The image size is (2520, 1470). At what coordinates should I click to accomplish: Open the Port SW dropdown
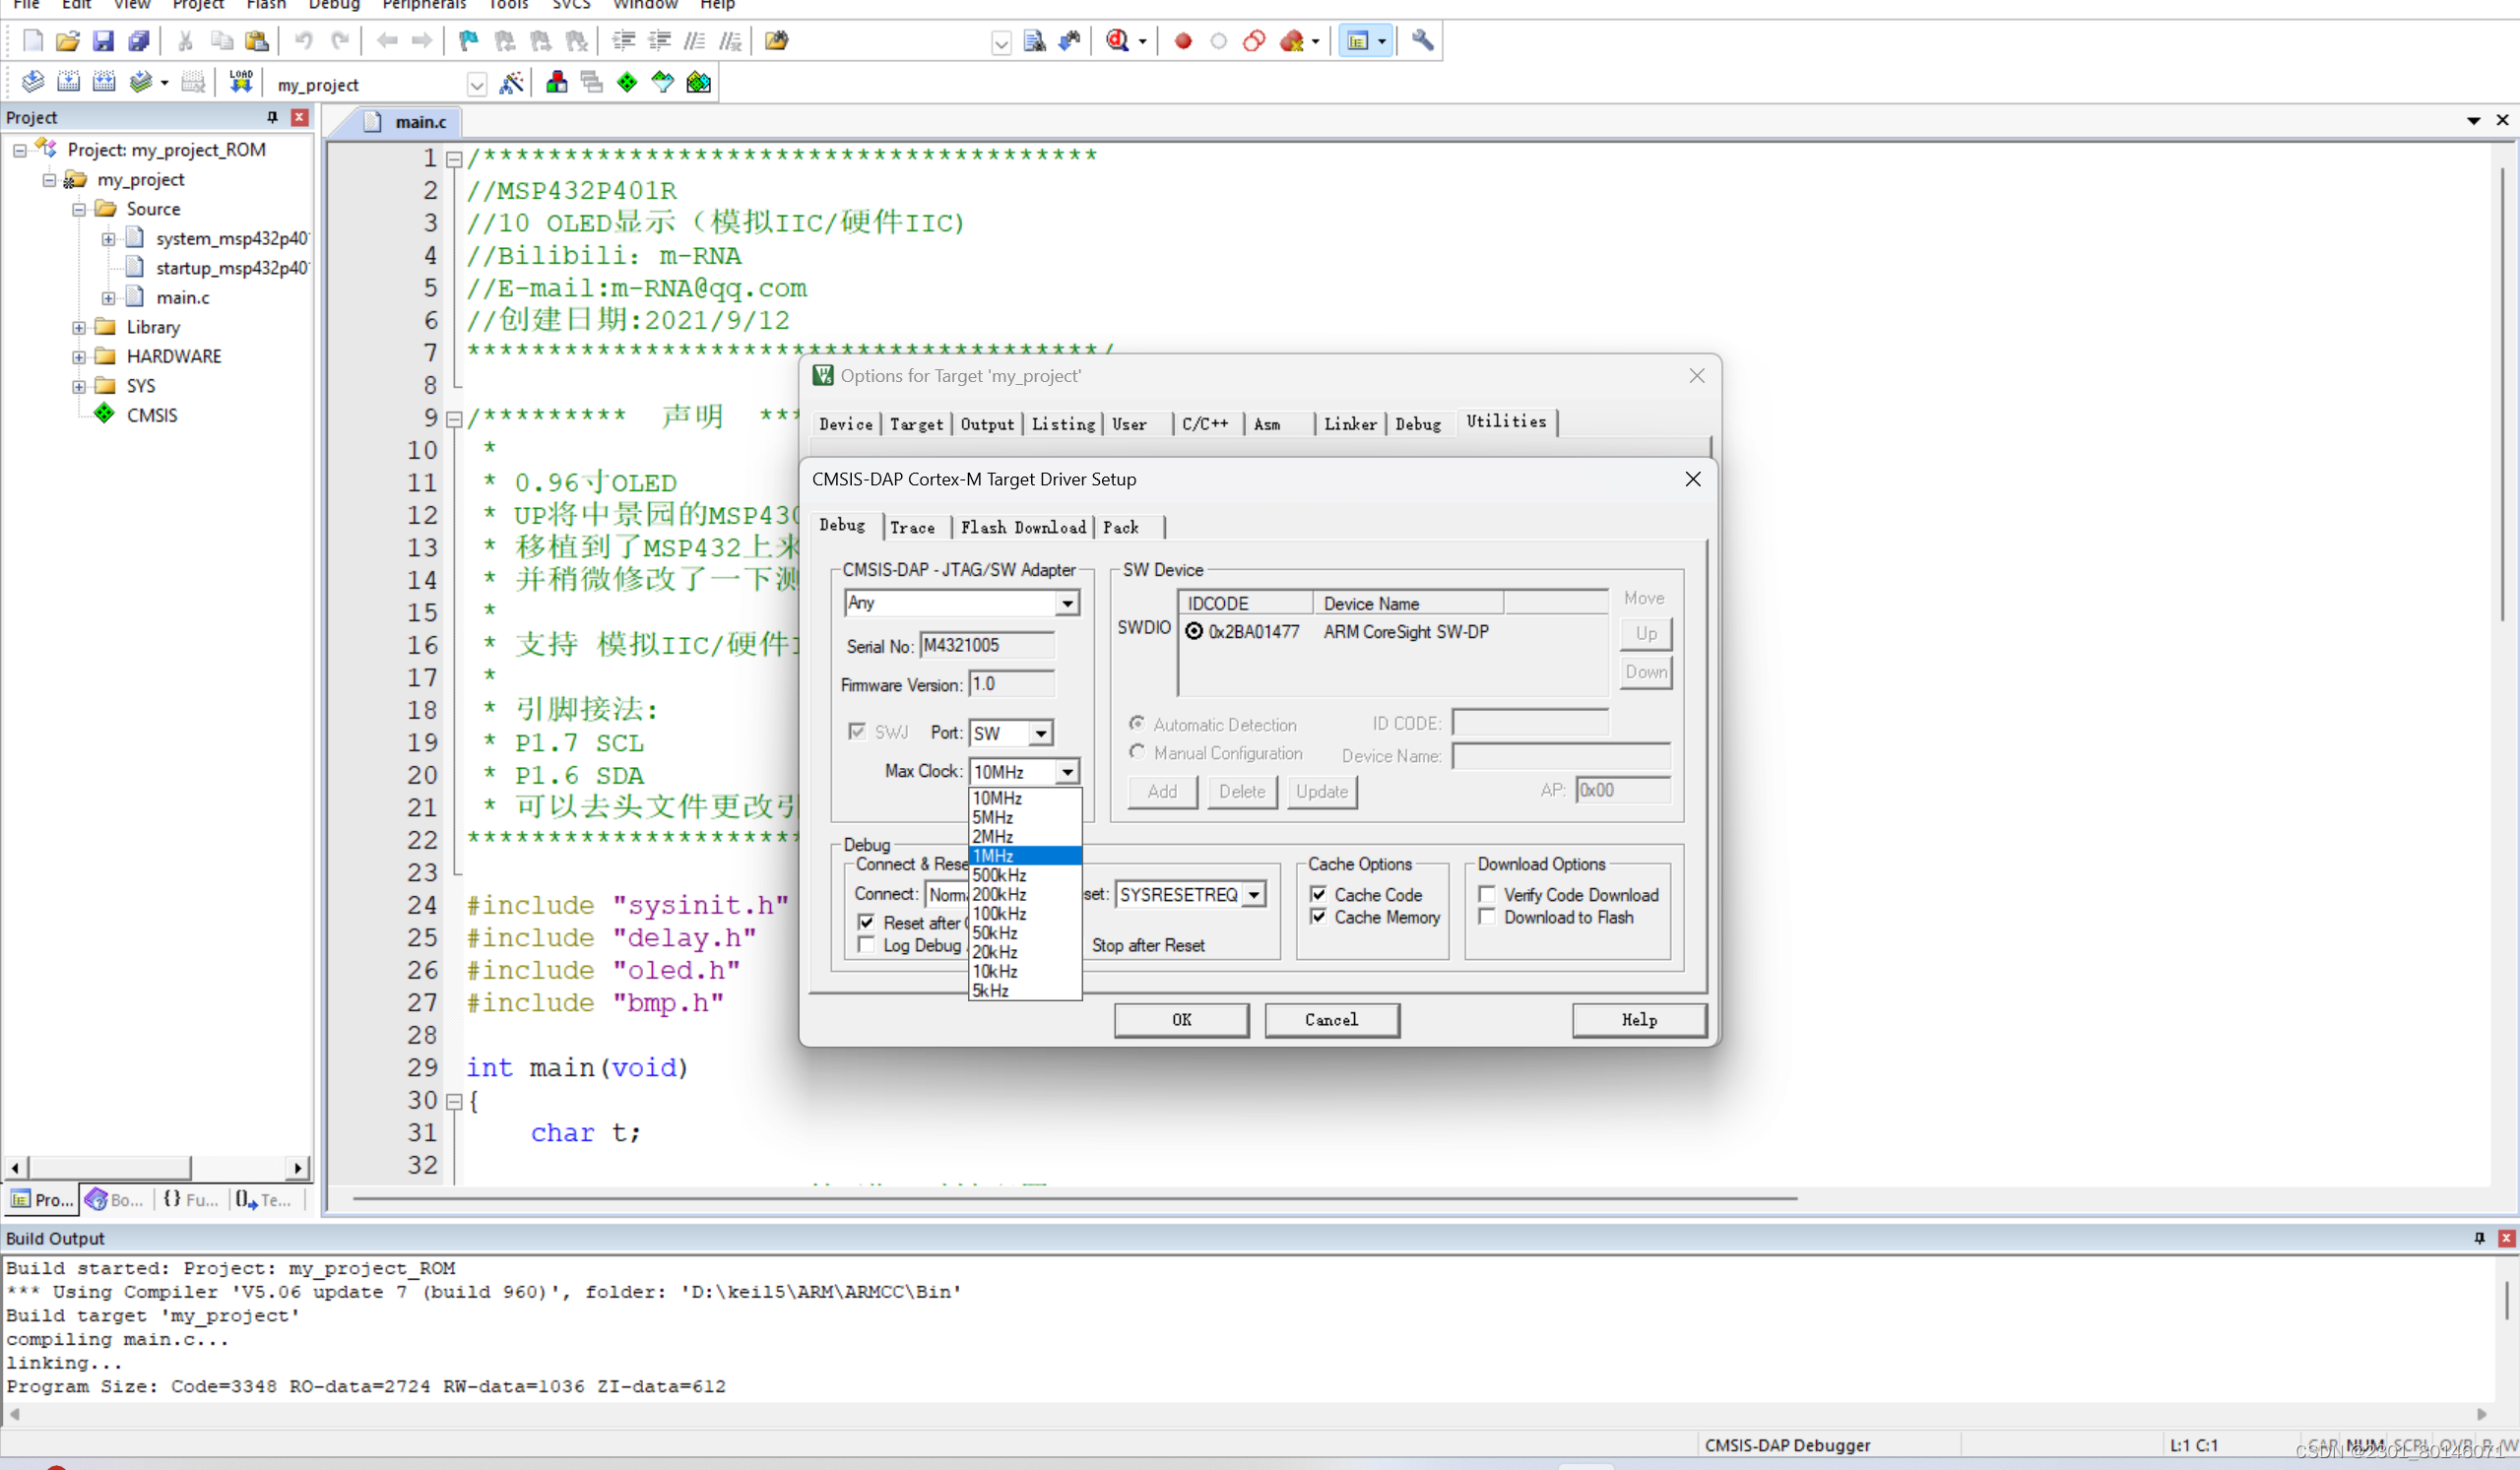(1040, 733)
